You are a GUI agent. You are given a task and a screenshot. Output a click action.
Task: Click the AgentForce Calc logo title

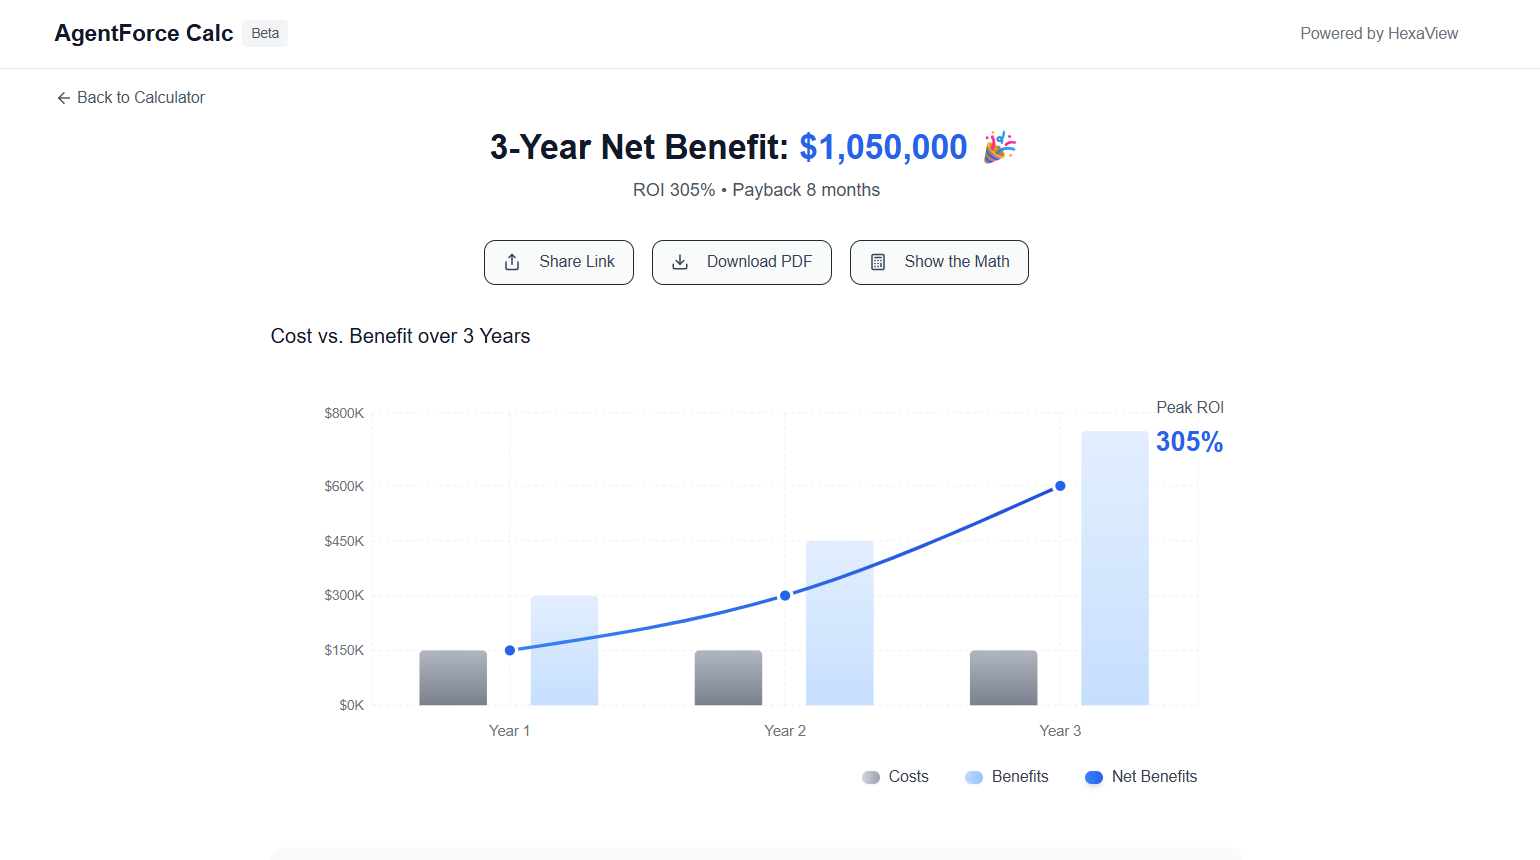[144, 34]
